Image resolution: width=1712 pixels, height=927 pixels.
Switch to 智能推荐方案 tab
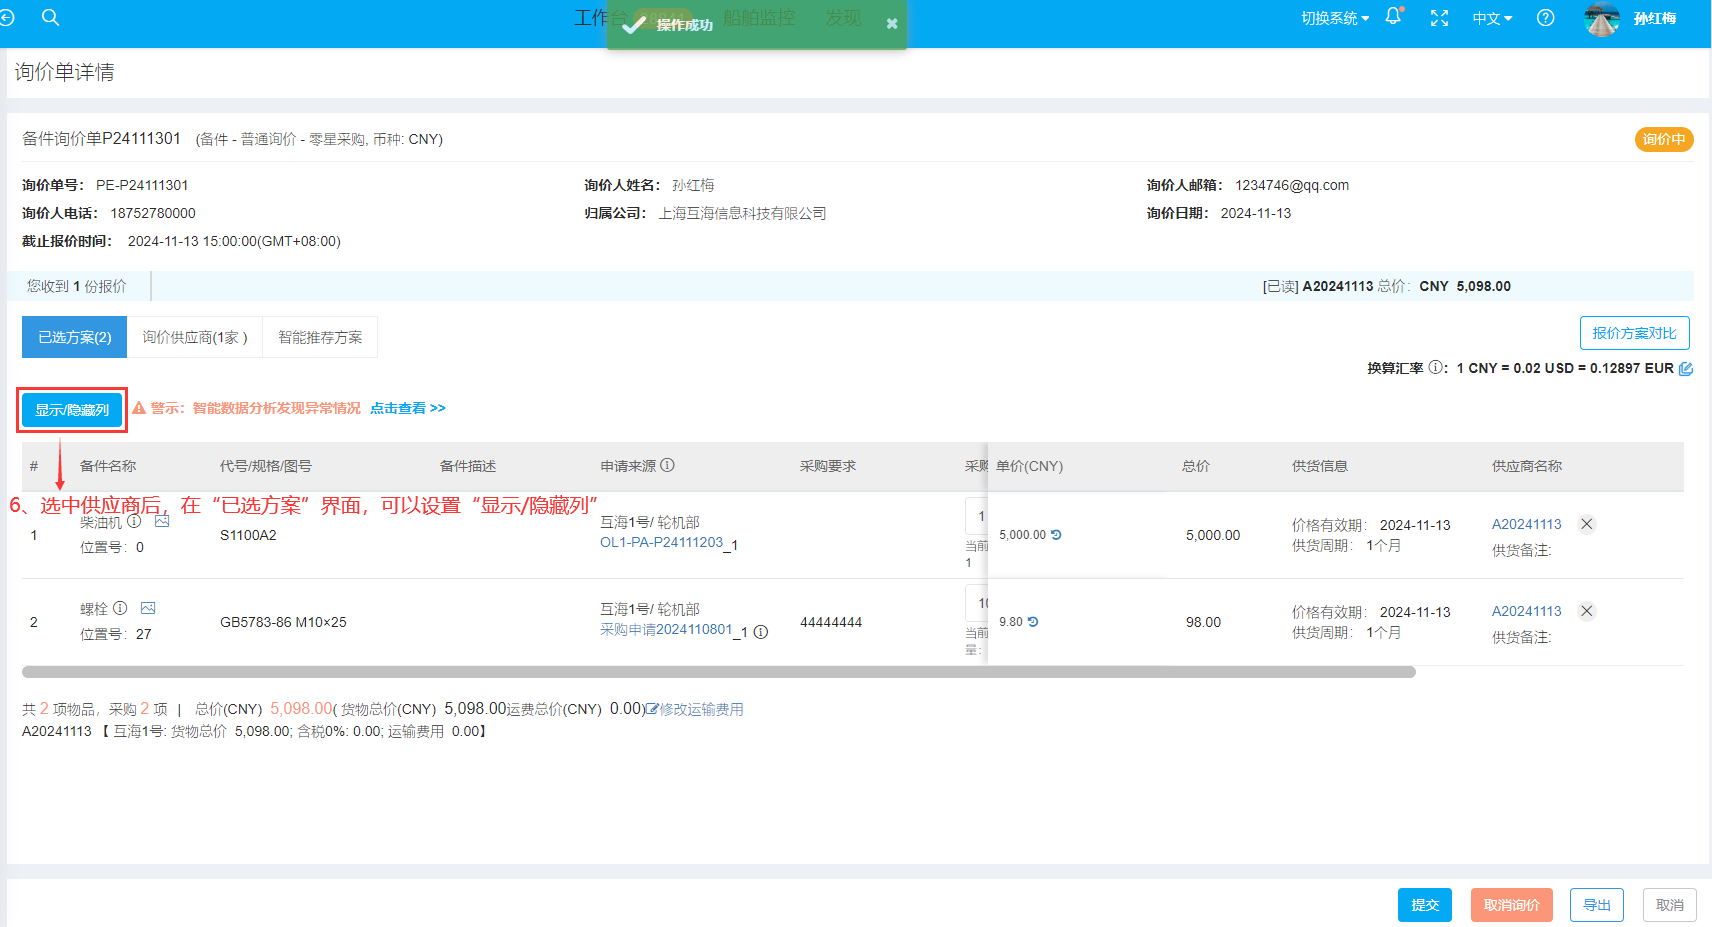320,337
